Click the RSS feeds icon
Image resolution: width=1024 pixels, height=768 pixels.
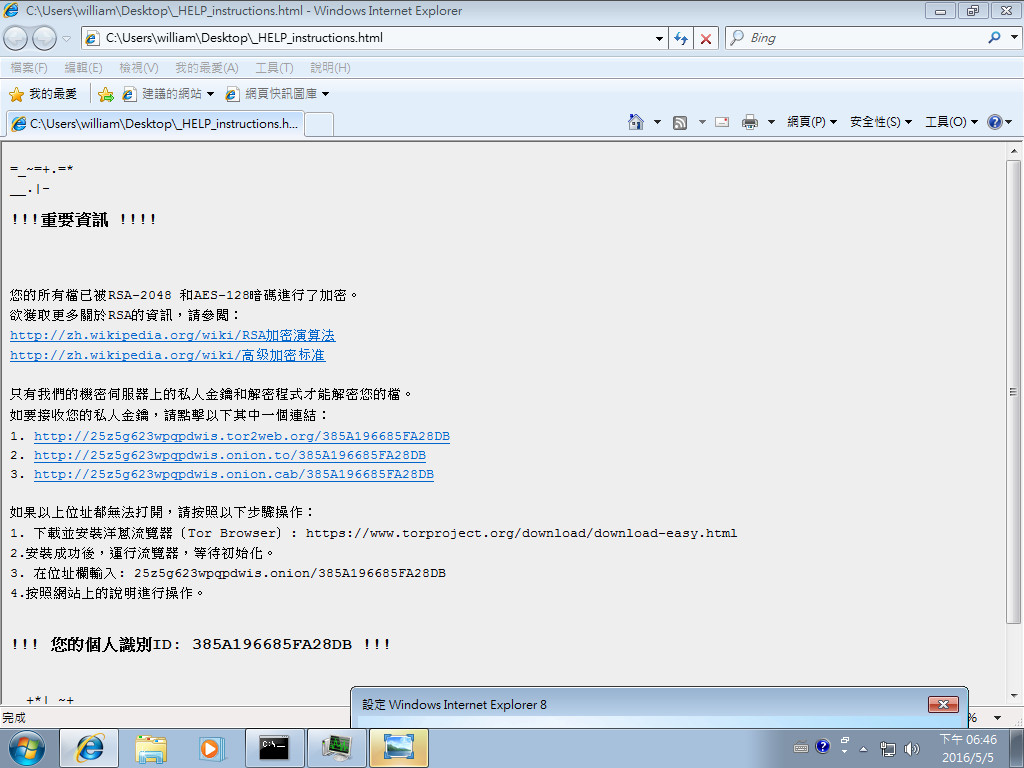[x=680, y=122]
